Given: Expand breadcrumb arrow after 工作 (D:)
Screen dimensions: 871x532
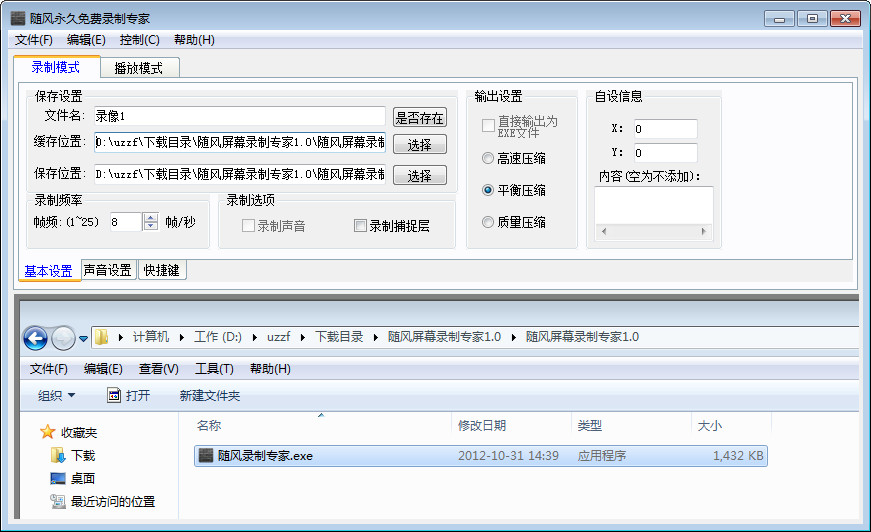Looking at the screenshot, I should 254,337.
